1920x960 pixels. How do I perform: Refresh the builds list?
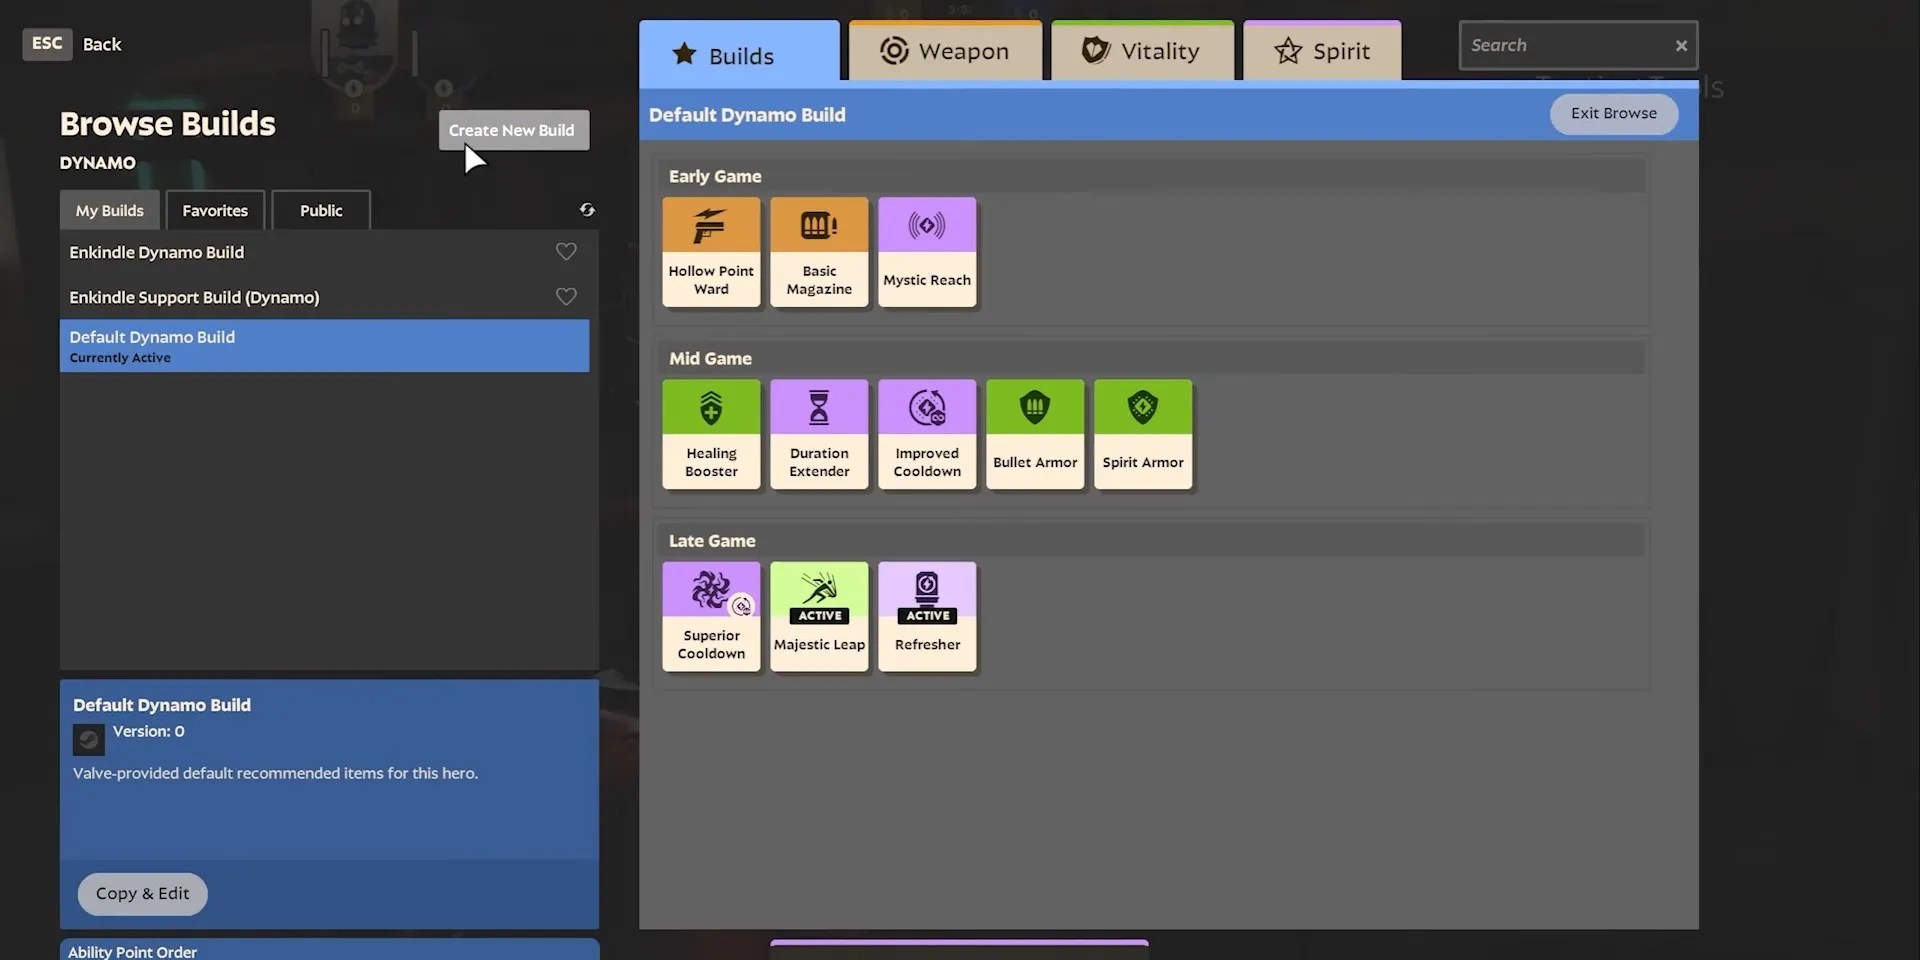(x=587, y=210)
